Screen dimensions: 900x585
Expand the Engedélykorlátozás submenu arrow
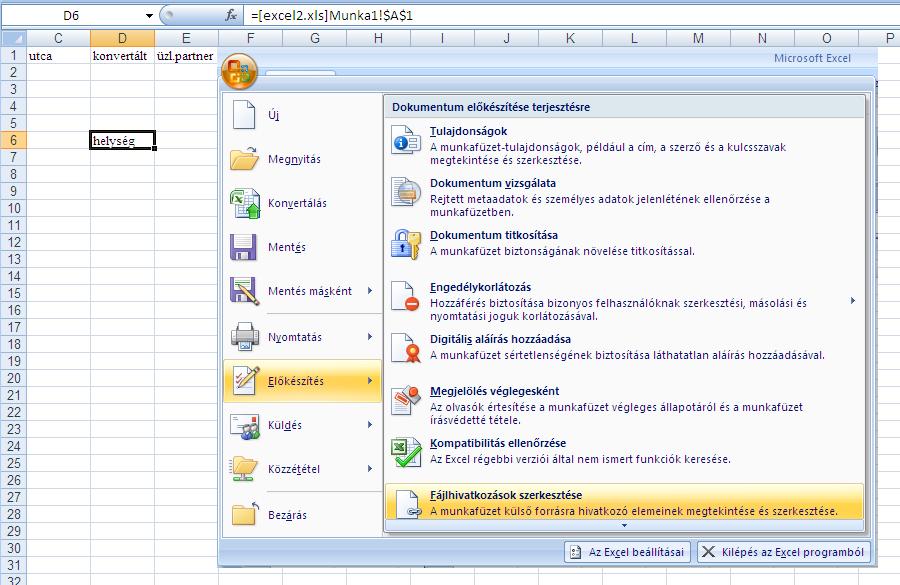coord(854,300)
